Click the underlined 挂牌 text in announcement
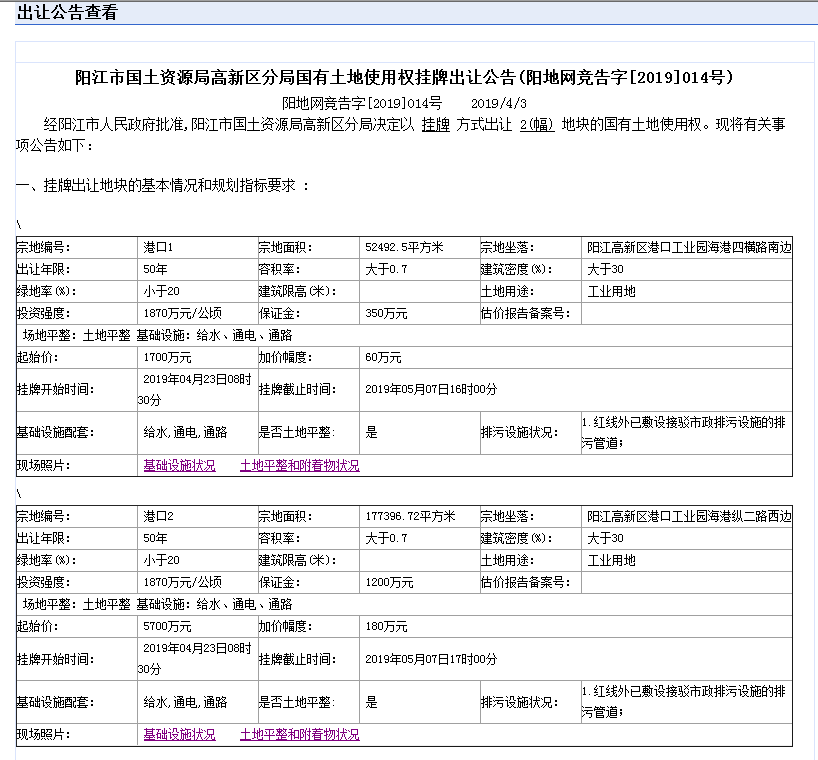Viewport: 818px width, 760px height. pos(436,125)
